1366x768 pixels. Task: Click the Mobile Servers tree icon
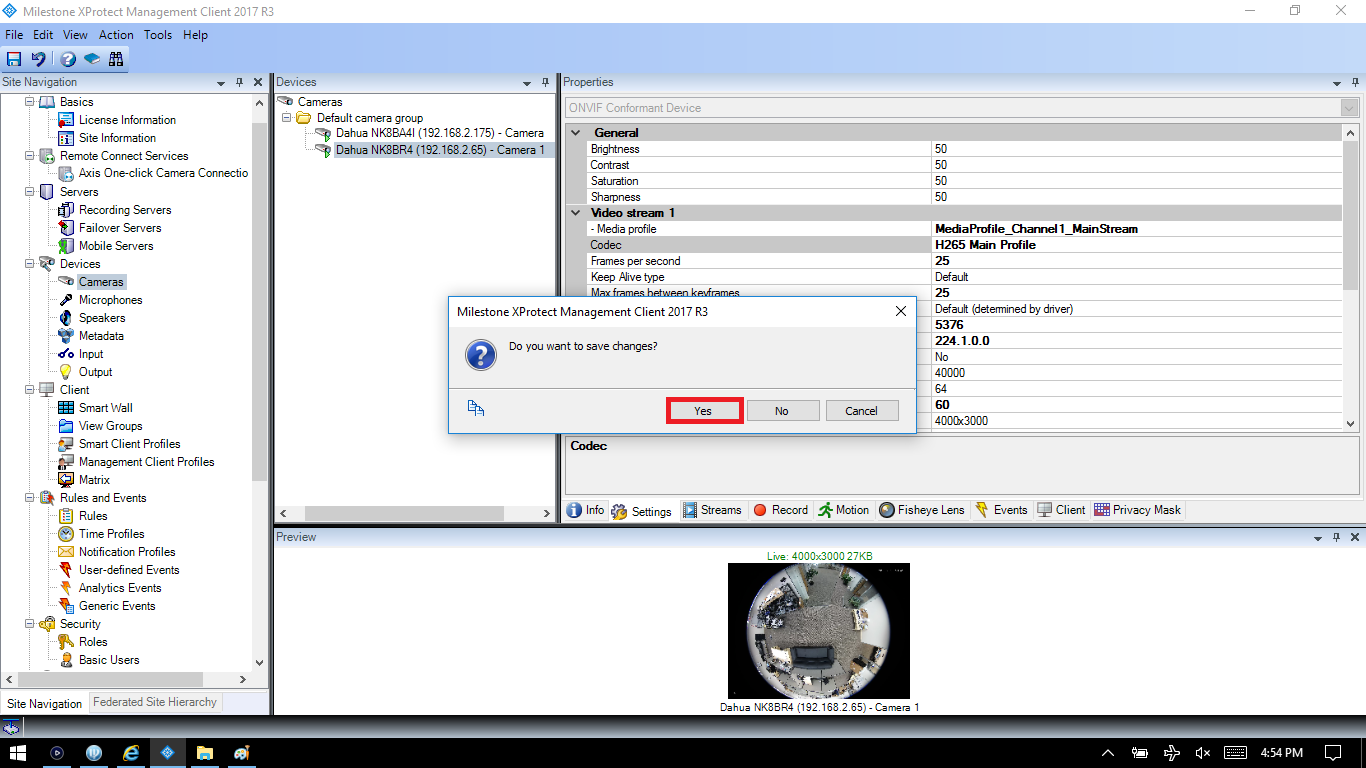66,246
